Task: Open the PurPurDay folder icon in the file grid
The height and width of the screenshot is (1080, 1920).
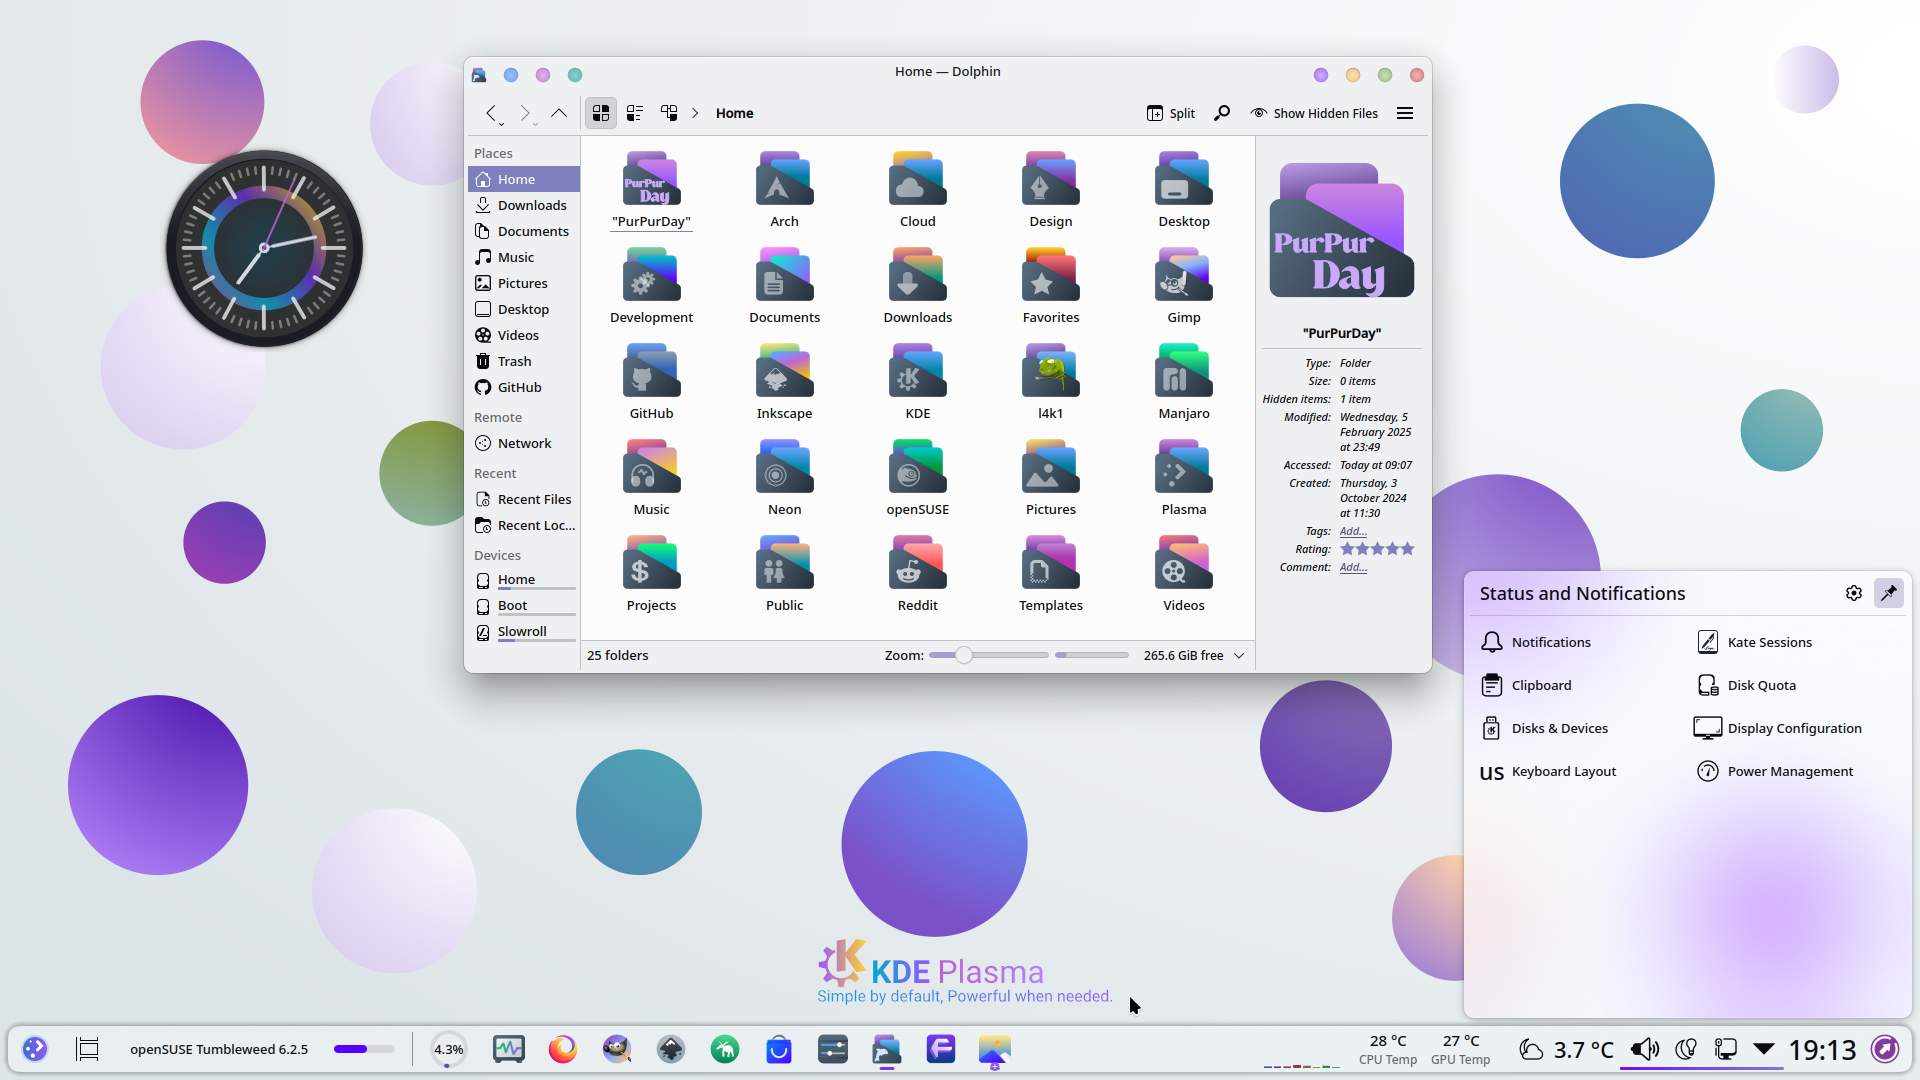Action: (x=651, y=180)
